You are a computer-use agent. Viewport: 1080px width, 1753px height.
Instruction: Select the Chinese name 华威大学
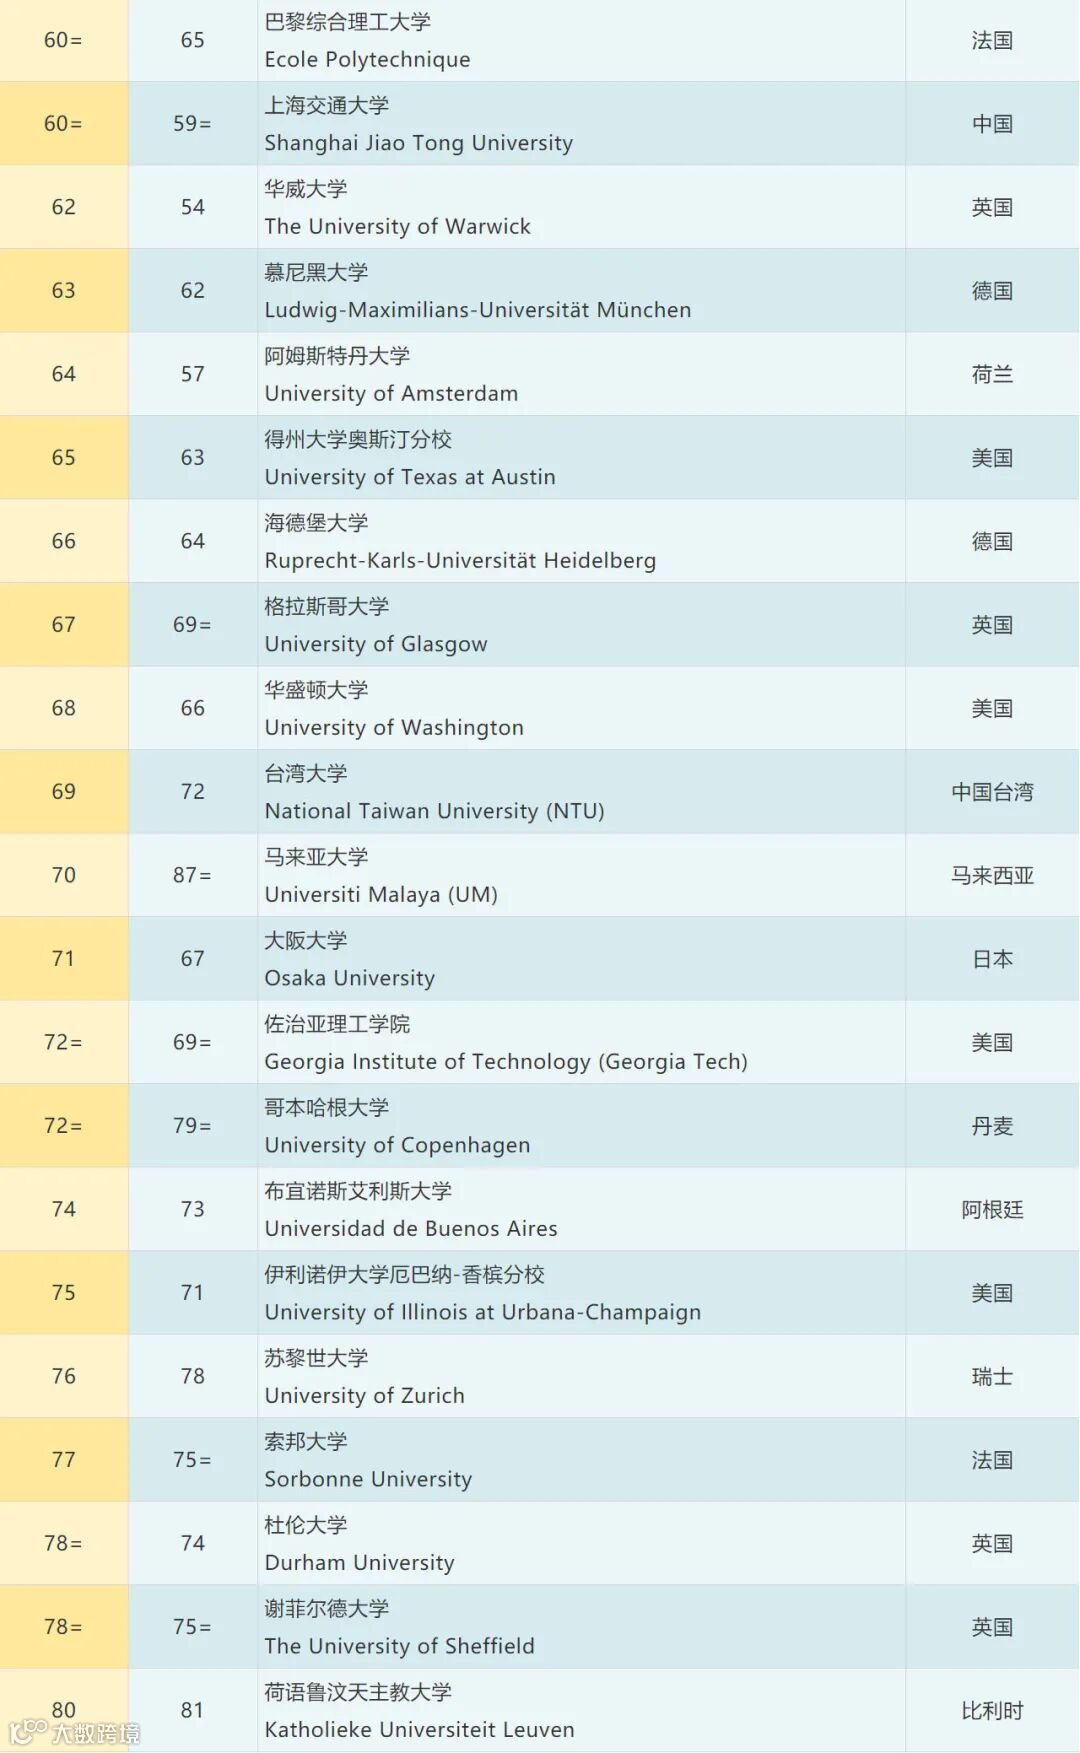pyautogui.click(x=305, y=189)
